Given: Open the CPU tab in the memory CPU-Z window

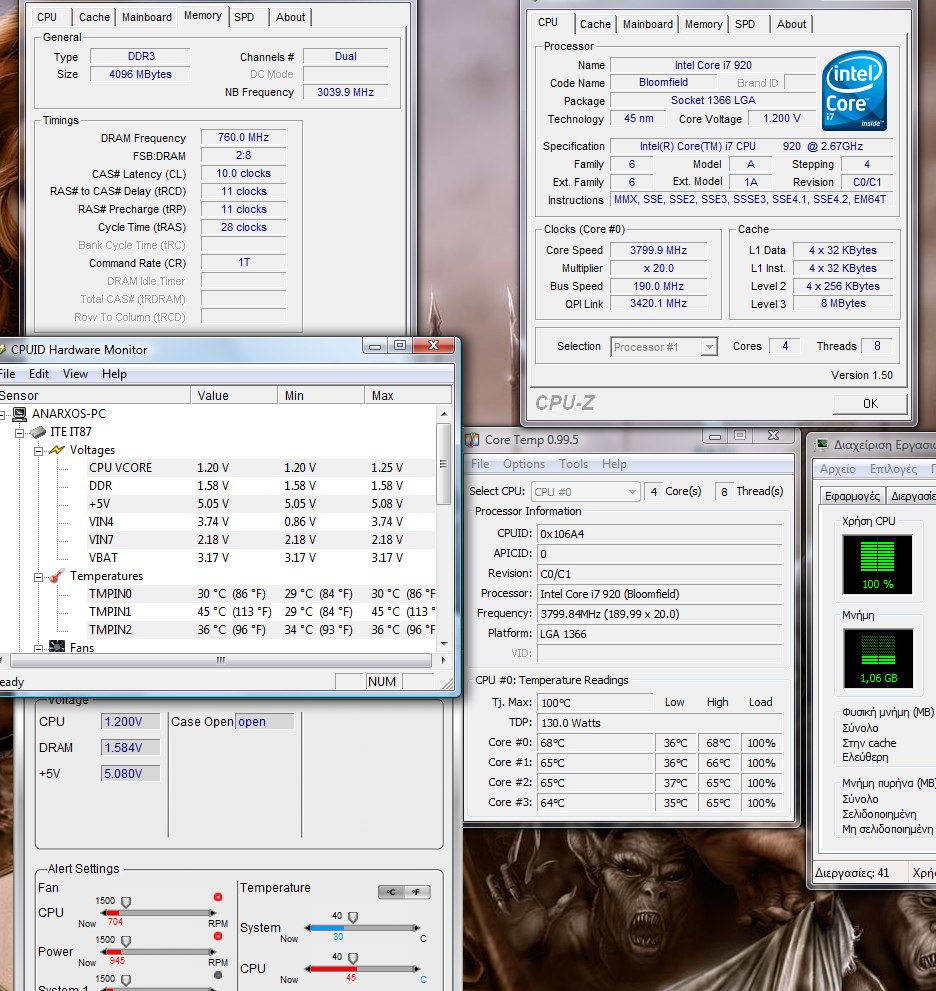Looking at the screenshot, I should (x=47, y=17).
